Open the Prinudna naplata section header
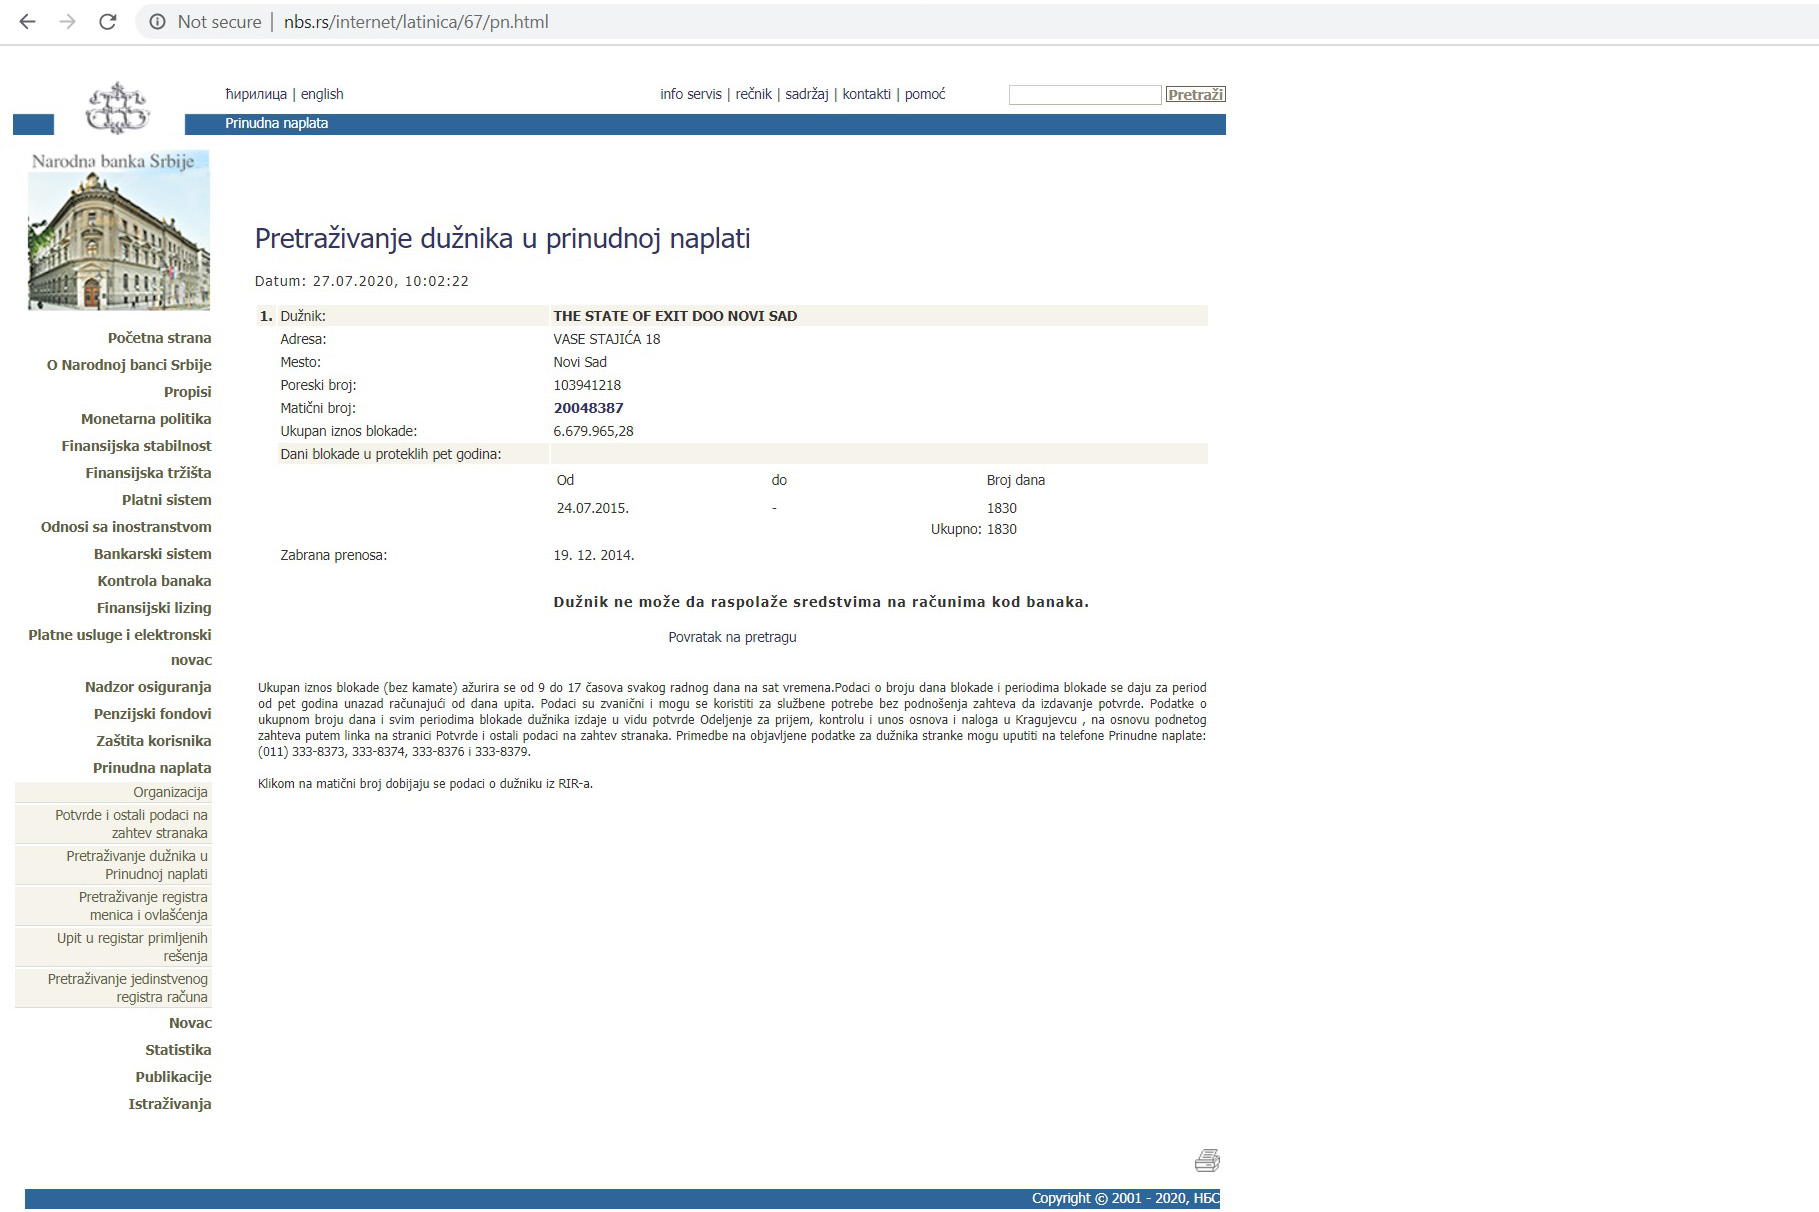The height and width of the screenshot is (1212, 1819). (x=276, y=124)
